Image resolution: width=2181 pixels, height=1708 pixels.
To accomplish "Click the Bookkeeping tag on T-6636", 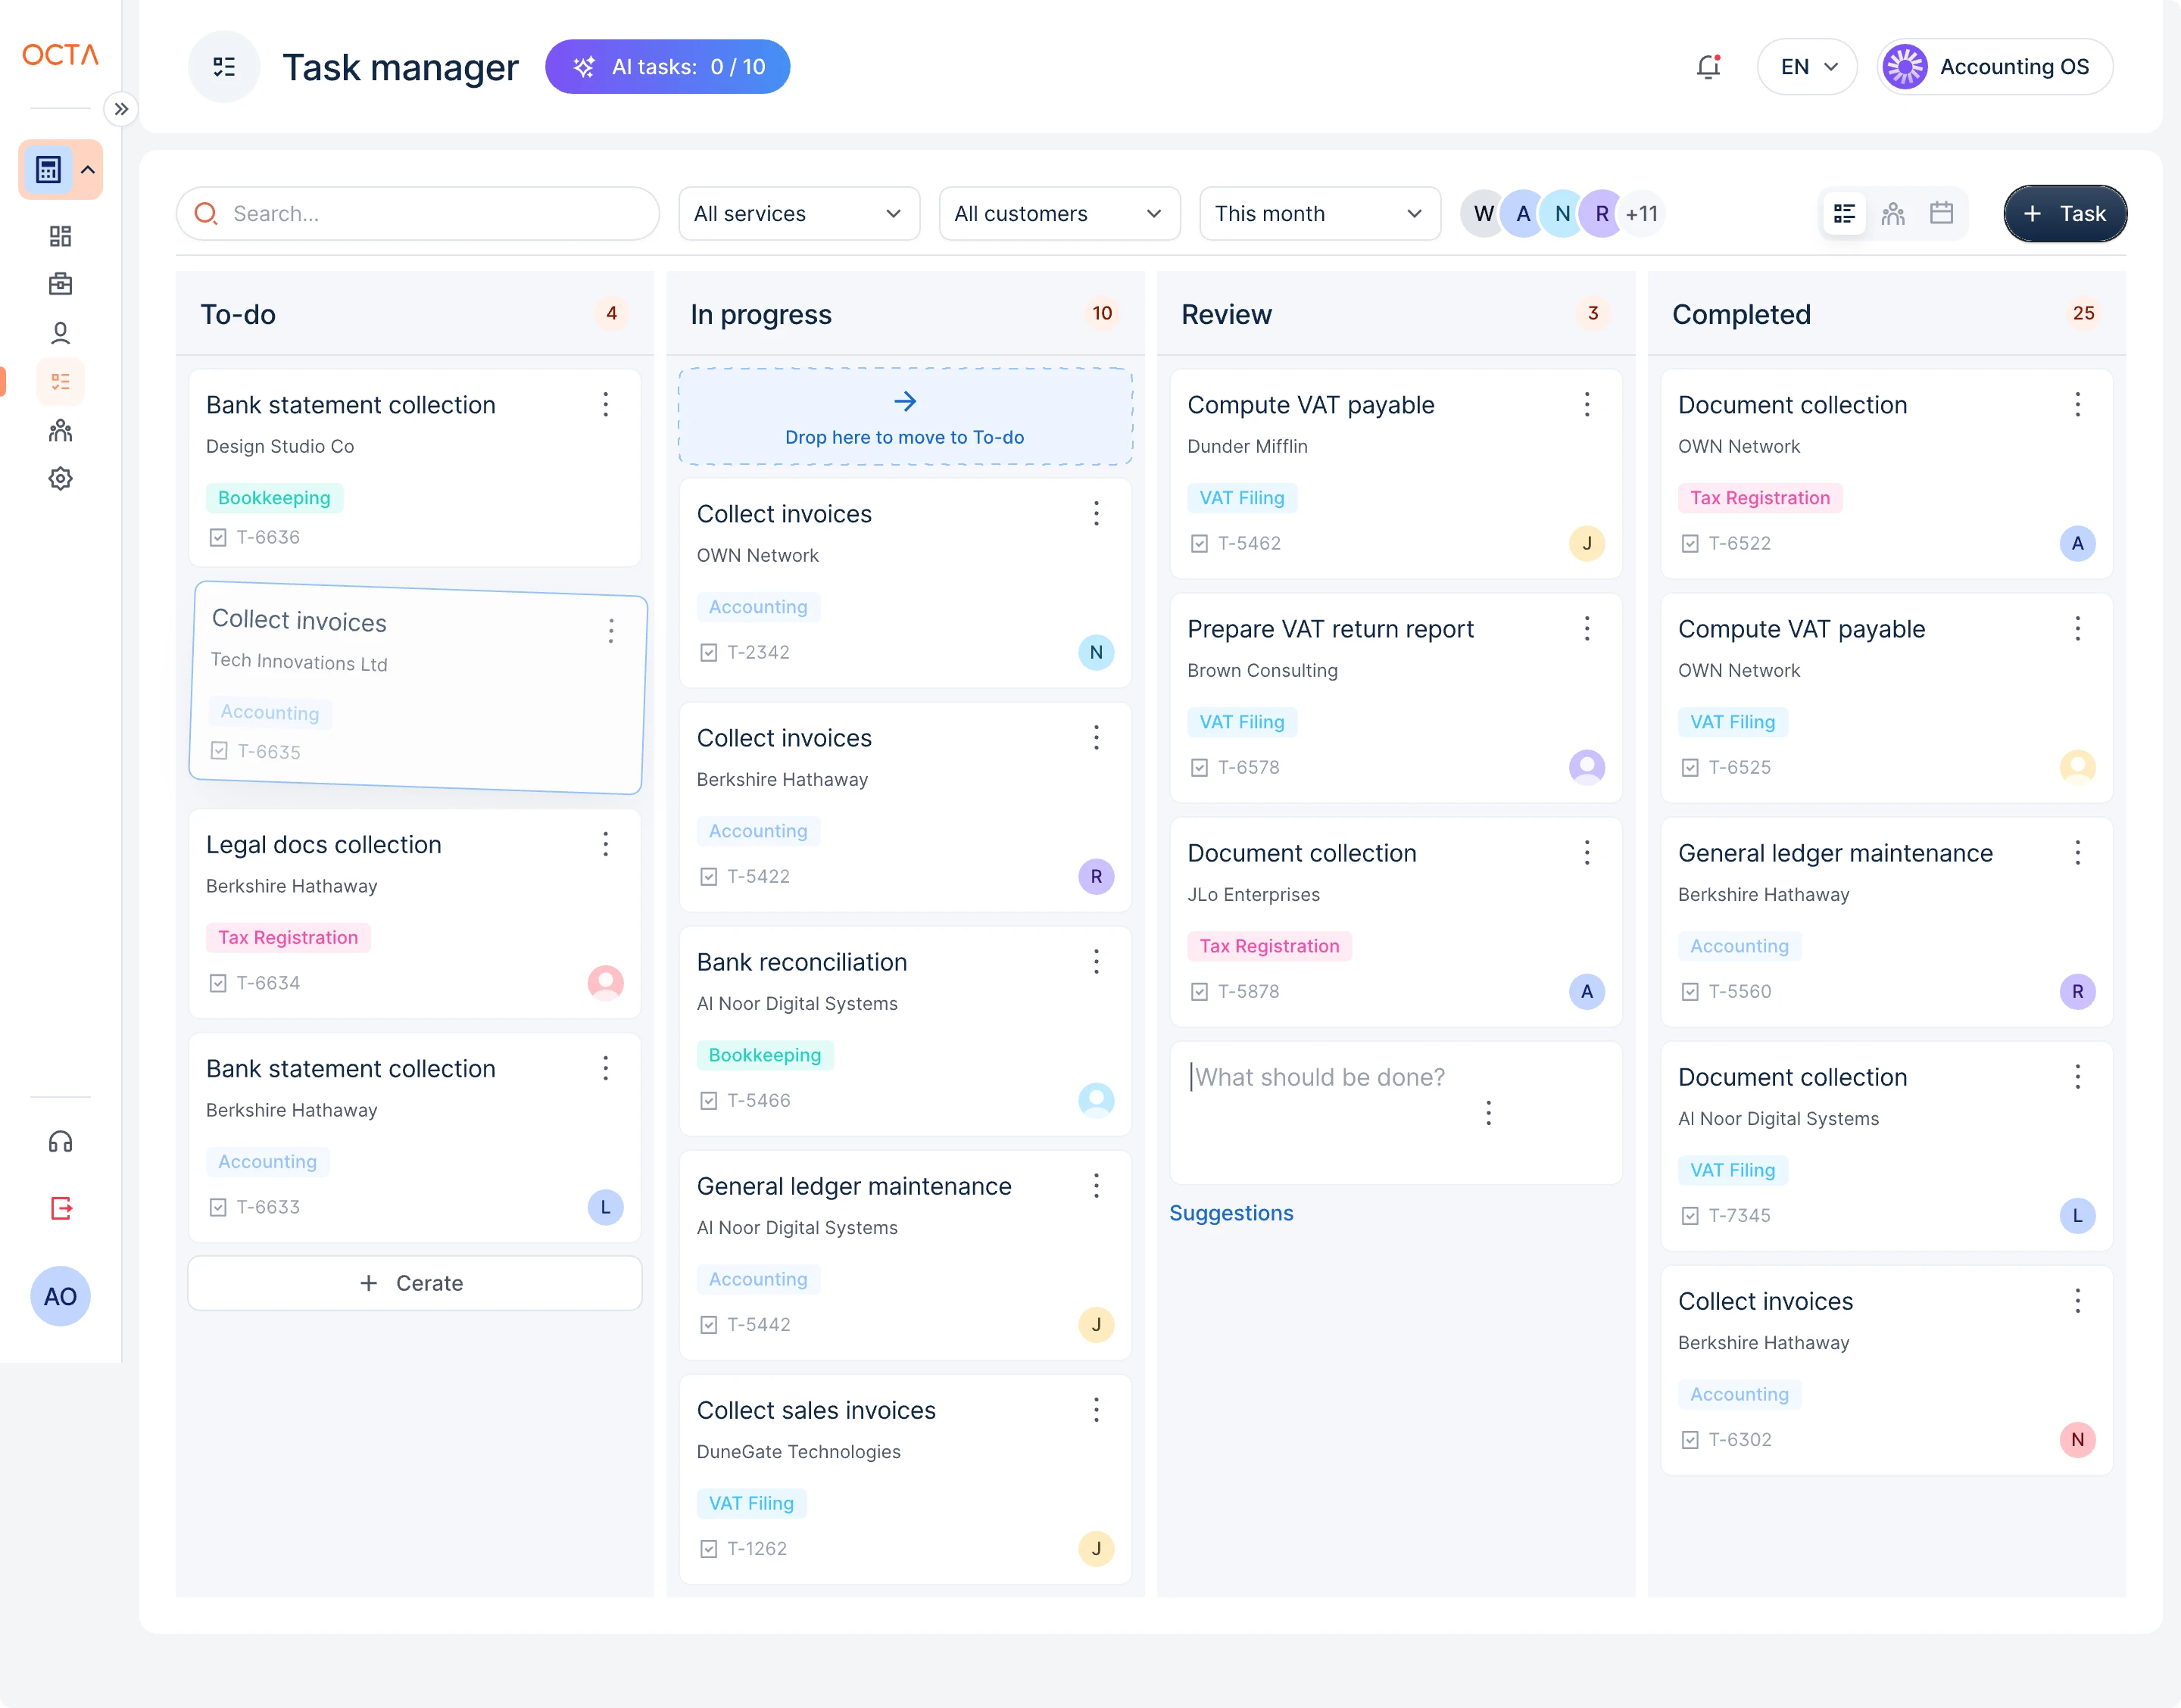I will [x=274, y=498].
